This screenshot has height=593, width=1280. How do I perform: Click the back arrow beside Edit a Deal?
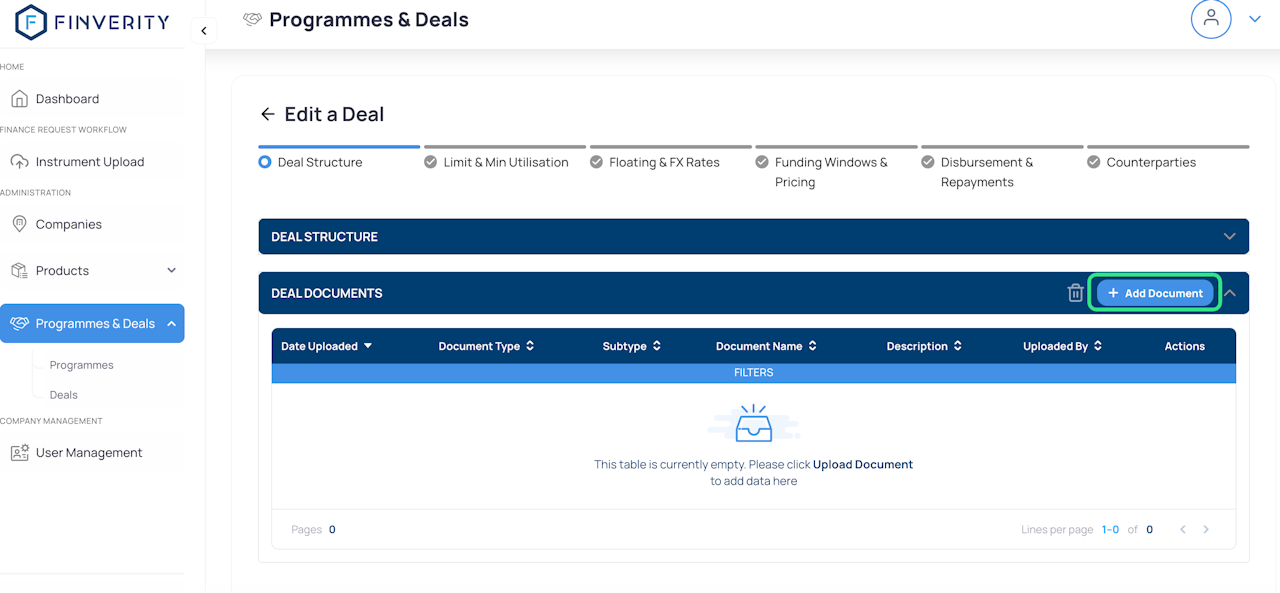(x=267, y=114)
